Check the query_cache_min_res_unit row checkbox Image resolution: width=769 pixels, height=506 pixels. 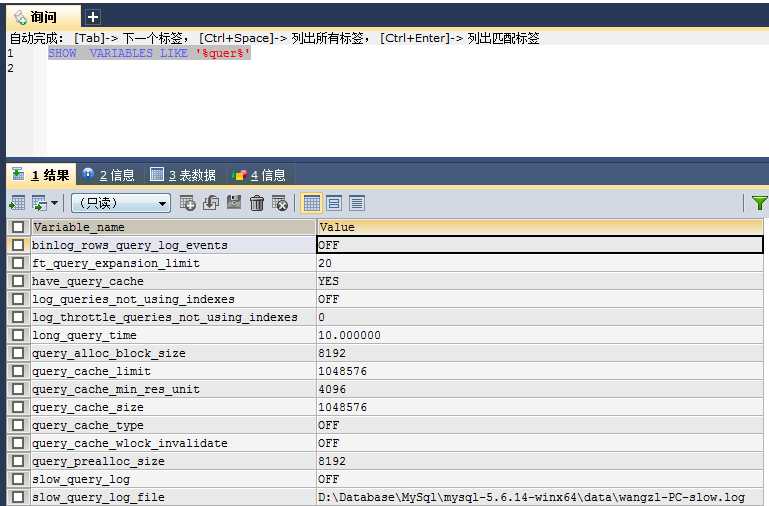pos(18,389)
